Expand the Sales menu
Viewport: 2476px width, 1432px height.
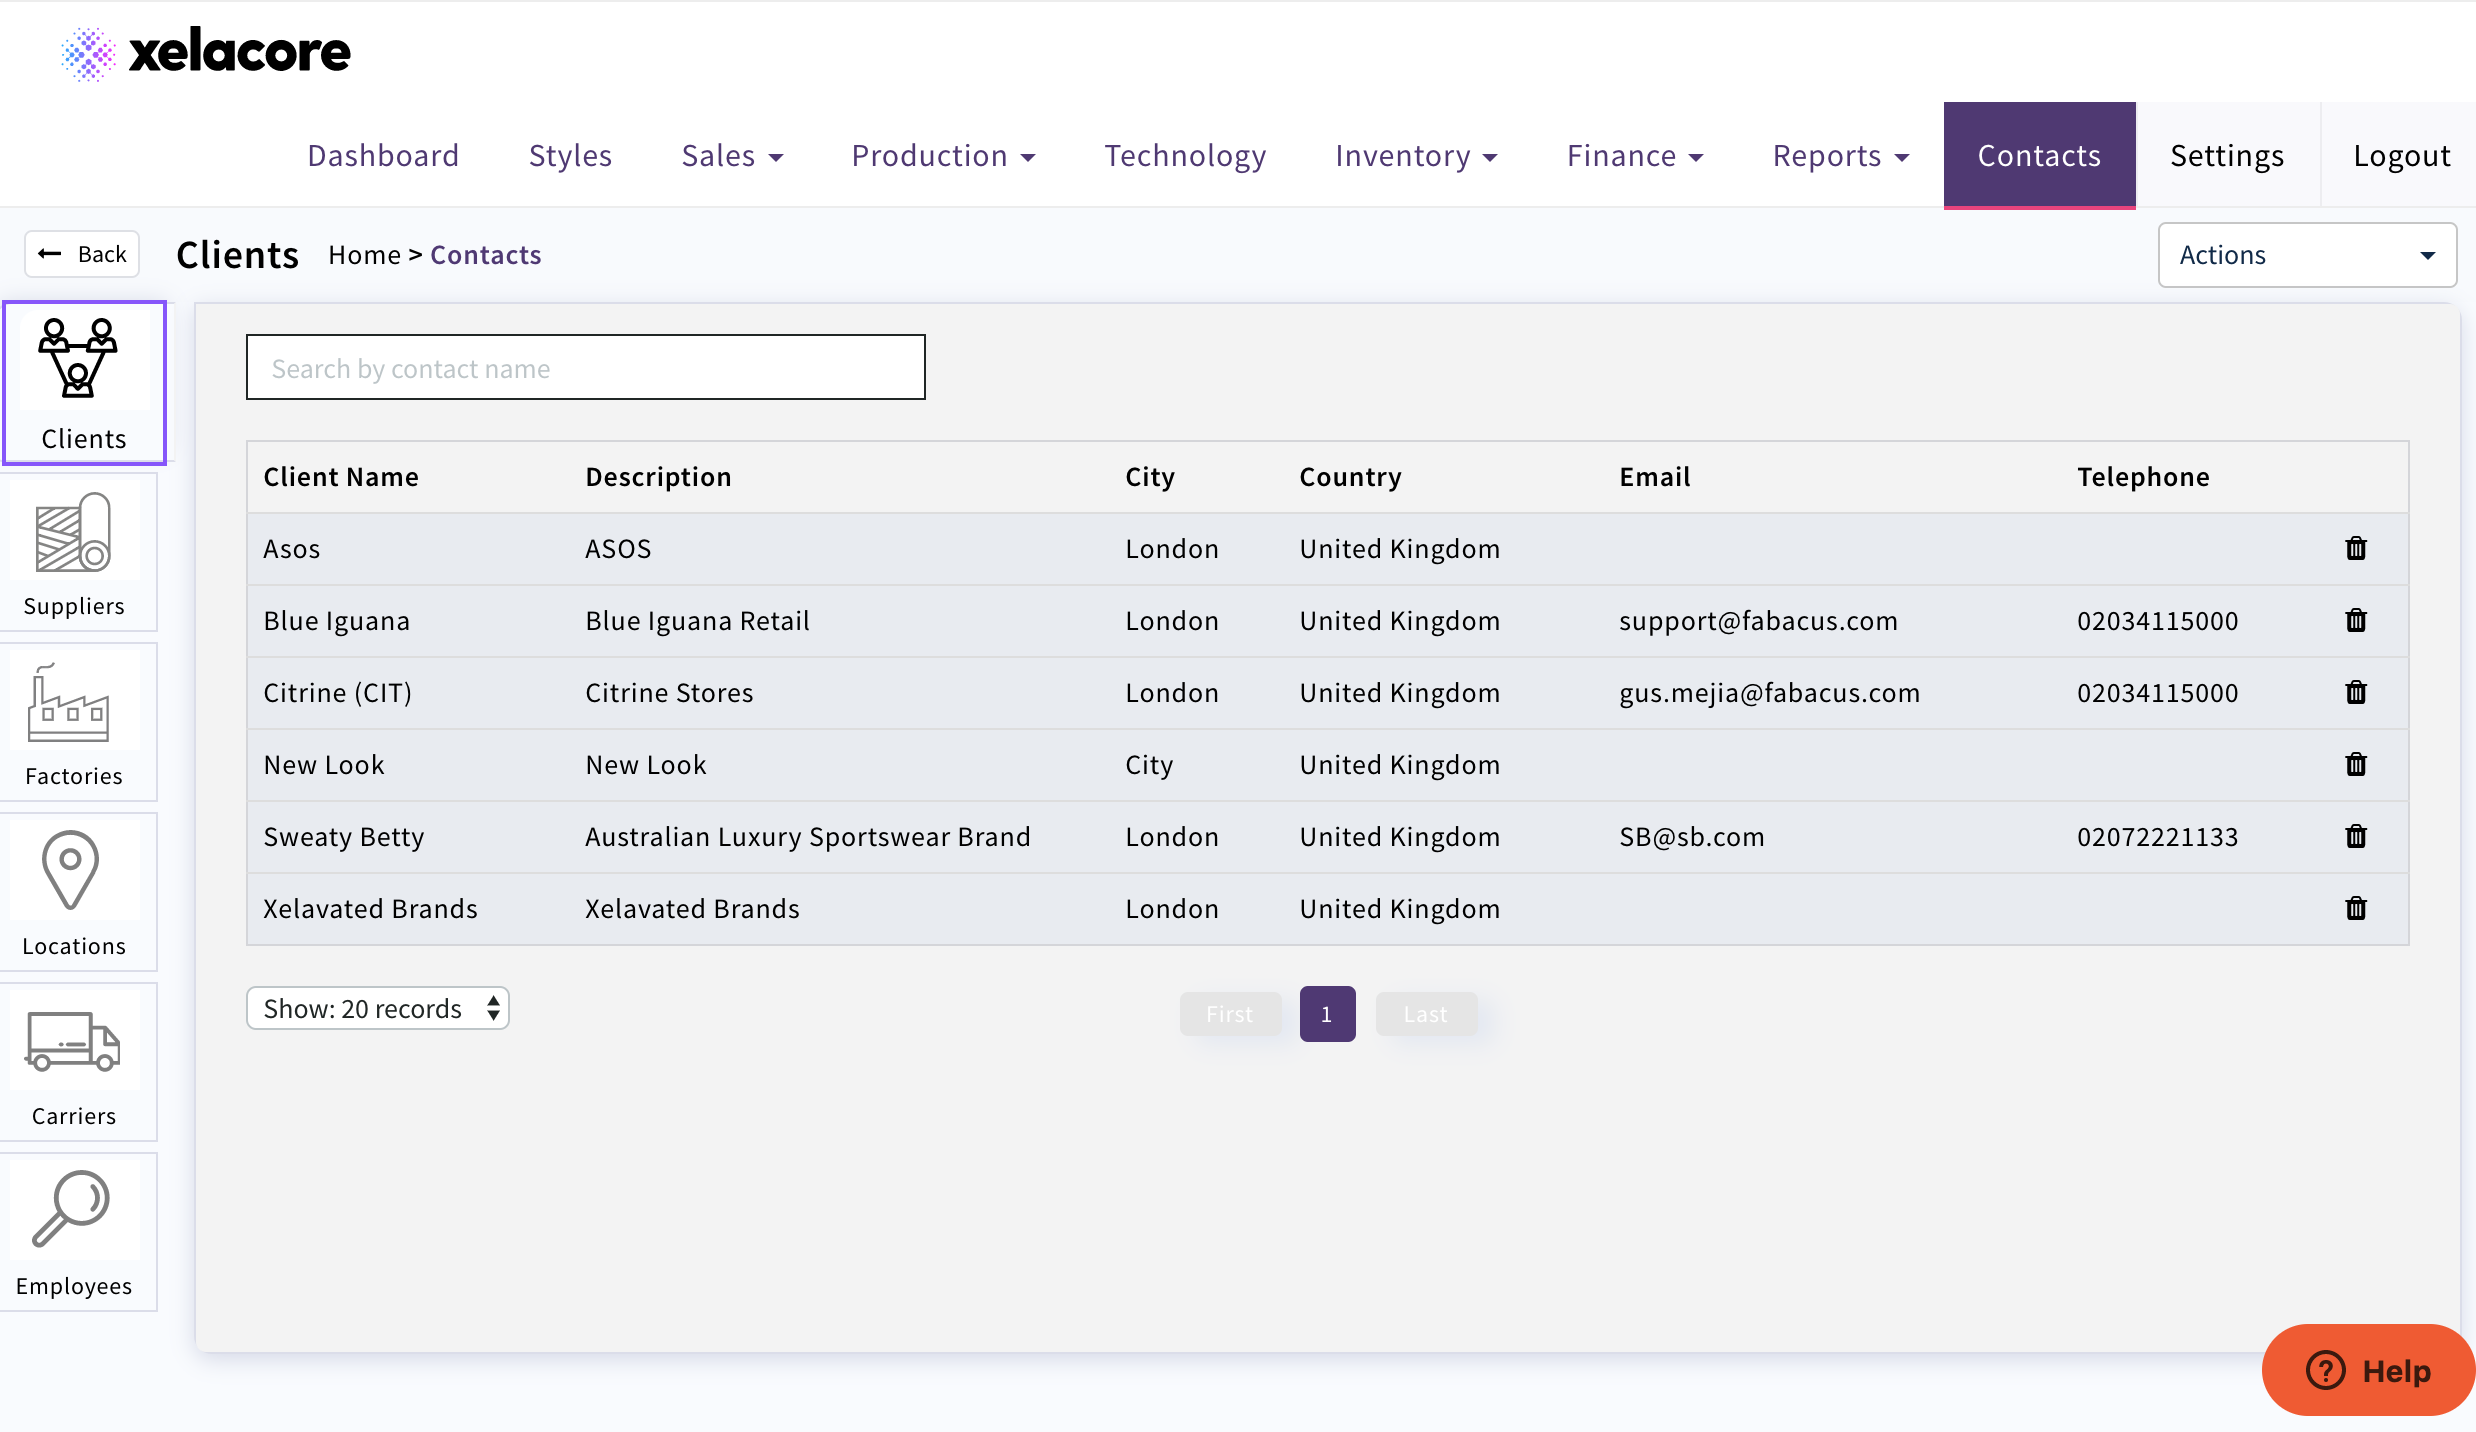[x=731, y=156]
